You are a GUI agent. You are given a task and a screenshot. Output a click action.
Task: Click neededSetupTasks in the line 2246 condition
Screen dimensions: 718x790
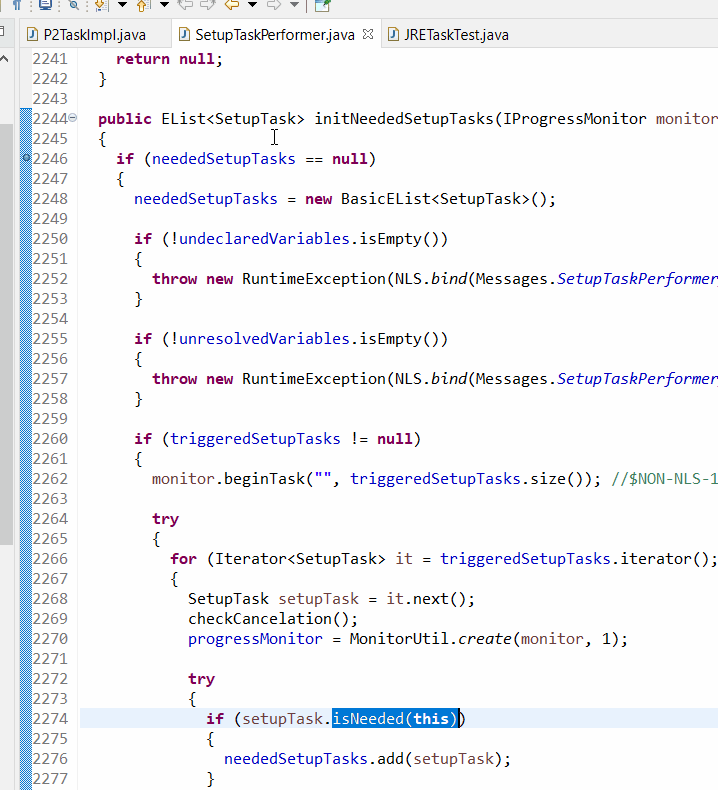(x=224, y=159)
